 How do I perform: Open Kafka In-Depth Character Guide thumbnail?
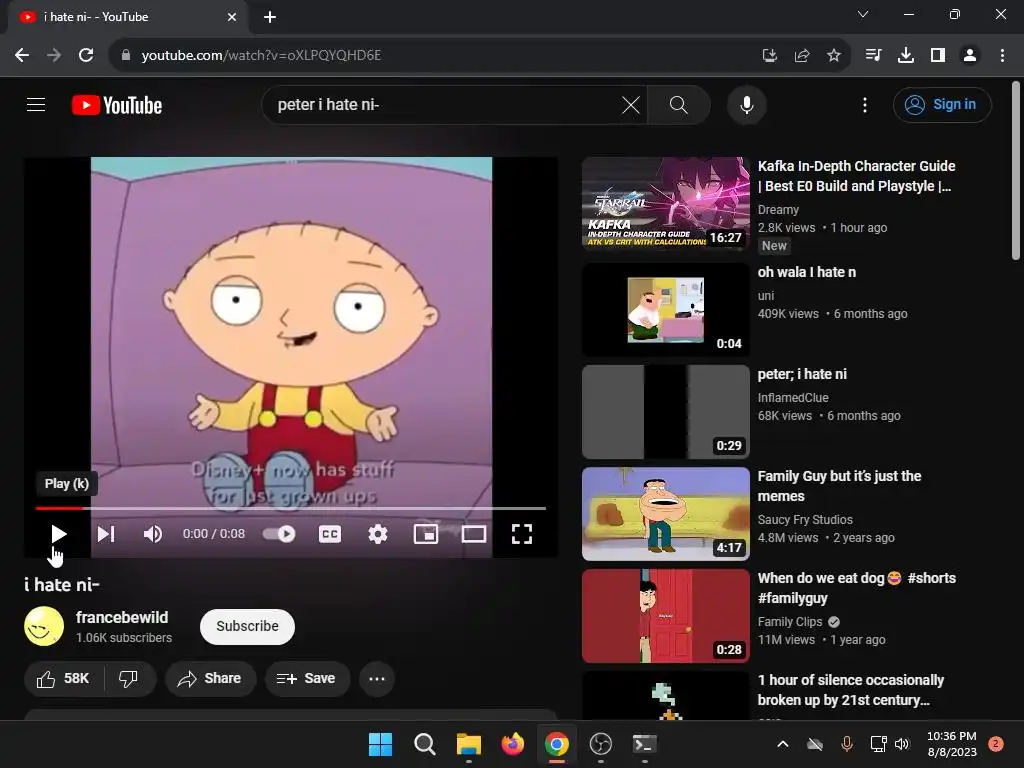click(x=665, y=203)
